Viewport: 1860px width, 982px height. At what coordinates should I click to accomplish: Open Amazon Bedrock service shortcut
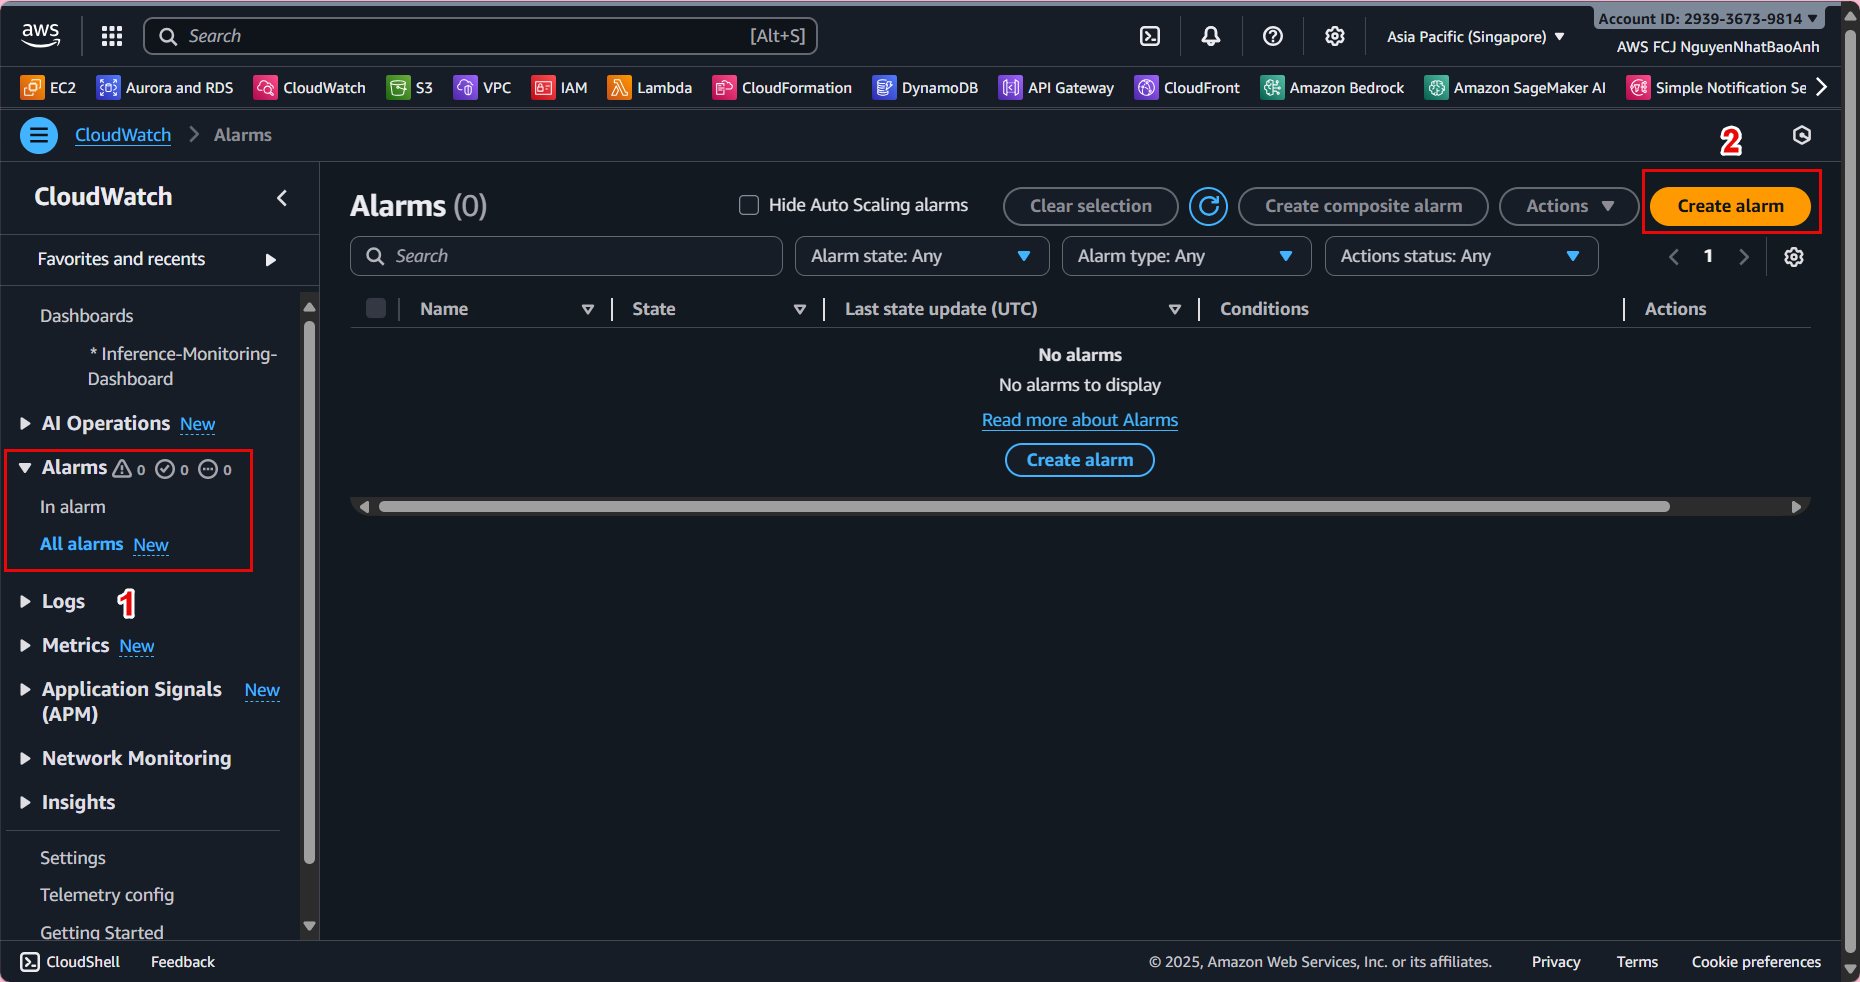click(x=1332, y=88)
